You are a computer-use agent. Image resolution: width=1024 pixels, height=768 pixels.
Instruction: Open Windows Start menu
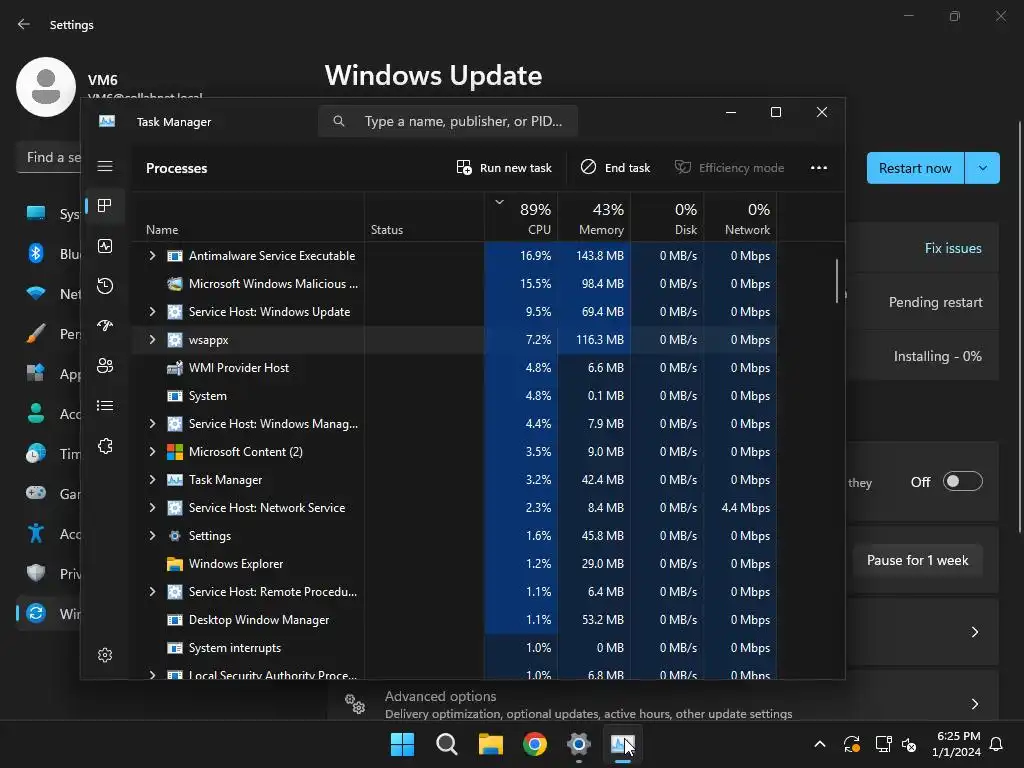point(402,744)
